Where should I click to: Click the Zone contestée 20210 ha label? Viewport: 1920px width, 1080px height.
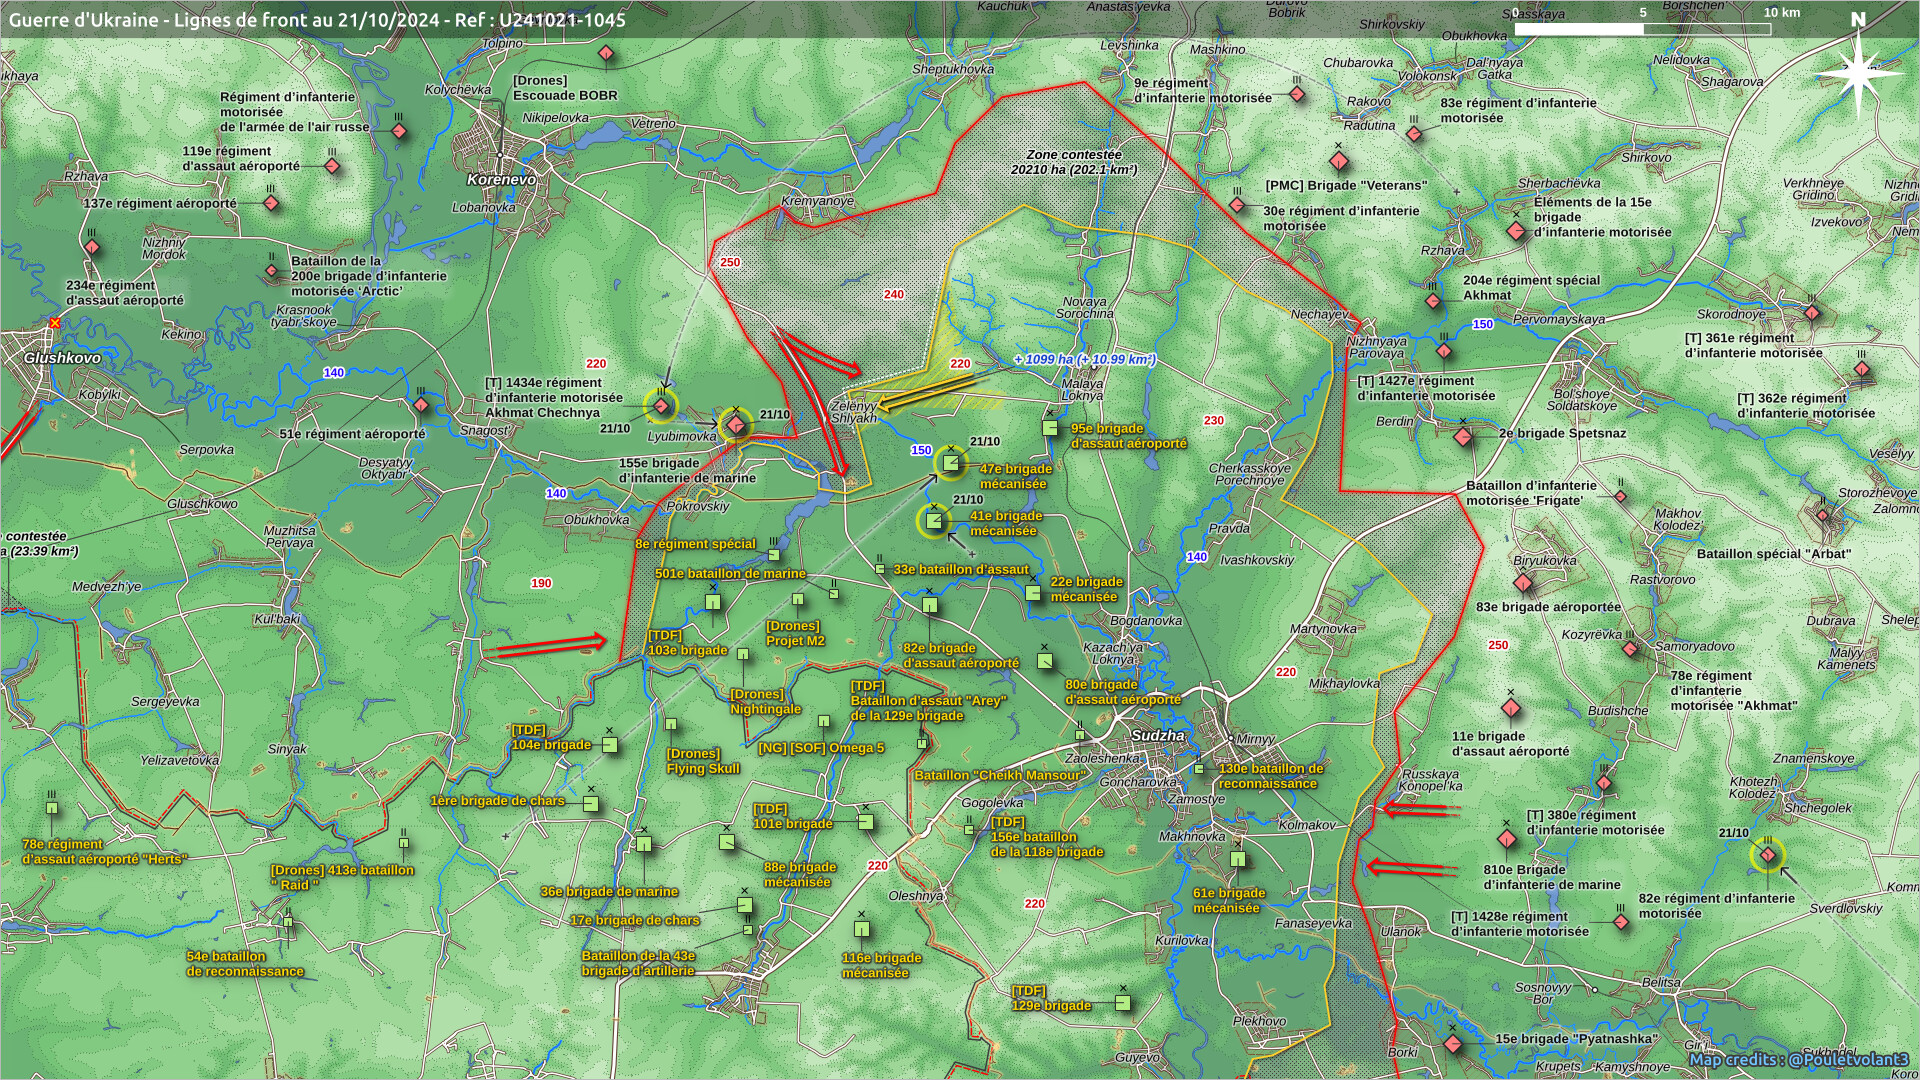(x=1073, y=162)
